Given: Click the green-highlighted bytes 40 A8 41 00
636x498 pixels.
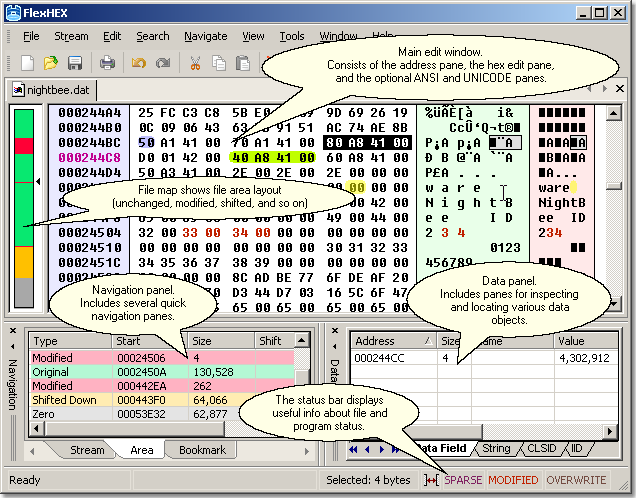Looking at the screenshot, I should 273,157.
